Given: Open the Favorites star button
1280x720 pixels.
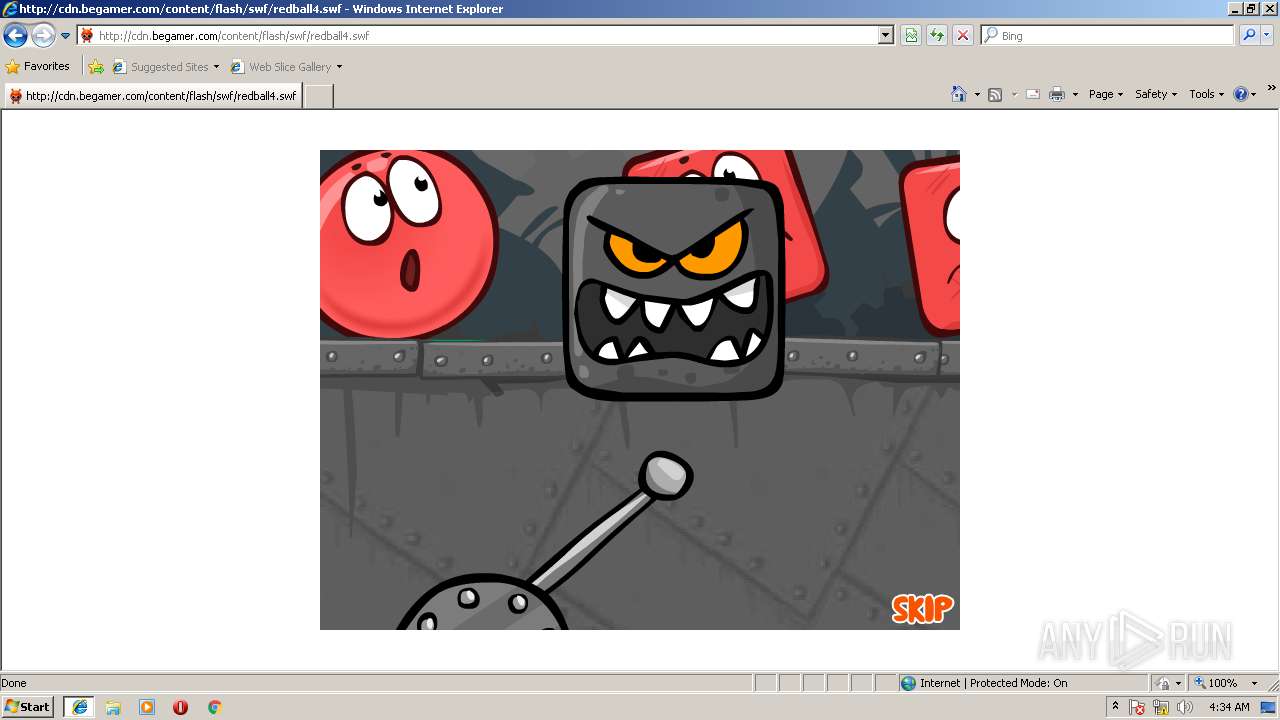Looking at the screenshot, I should coord(38,66).
